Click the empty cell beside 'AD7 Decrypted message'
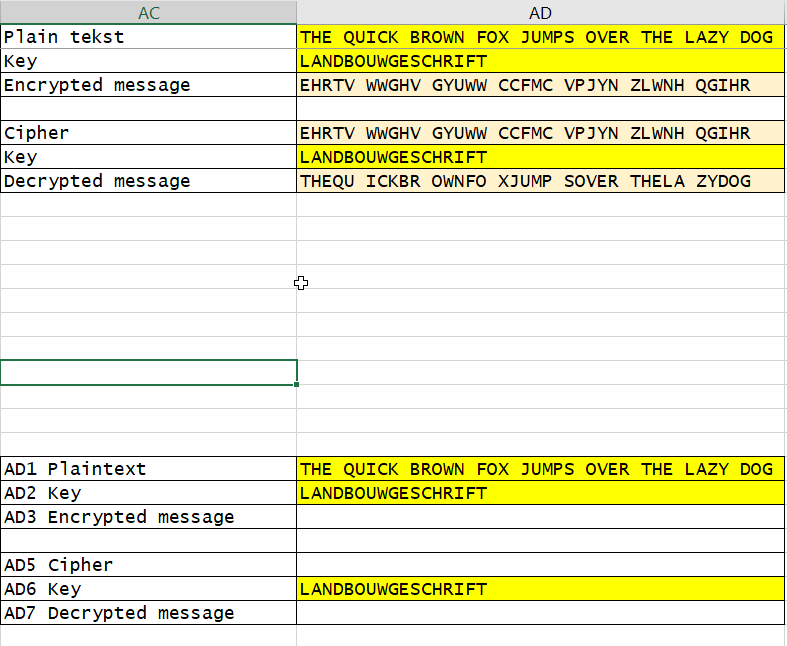787x646 pixels. 541,613
